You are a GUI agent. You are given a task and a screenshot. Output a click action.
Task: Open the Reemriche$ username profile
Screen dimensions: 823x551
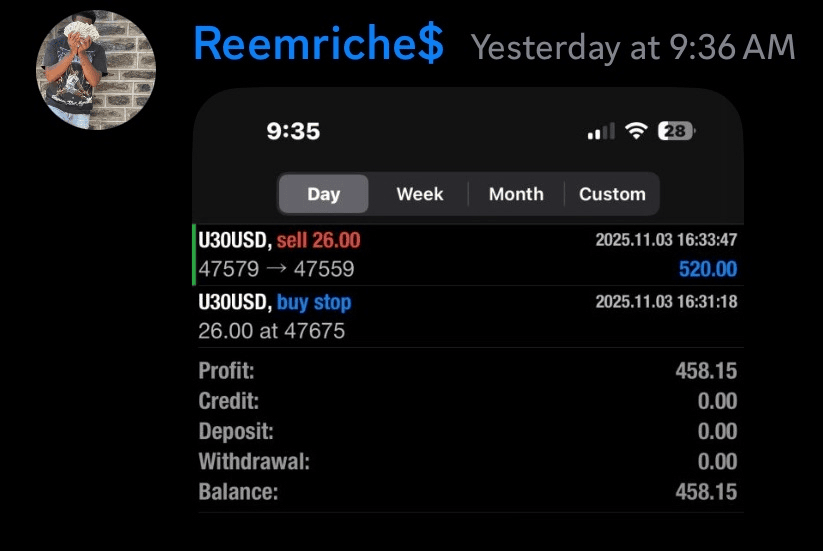click(x=318, y=45)
